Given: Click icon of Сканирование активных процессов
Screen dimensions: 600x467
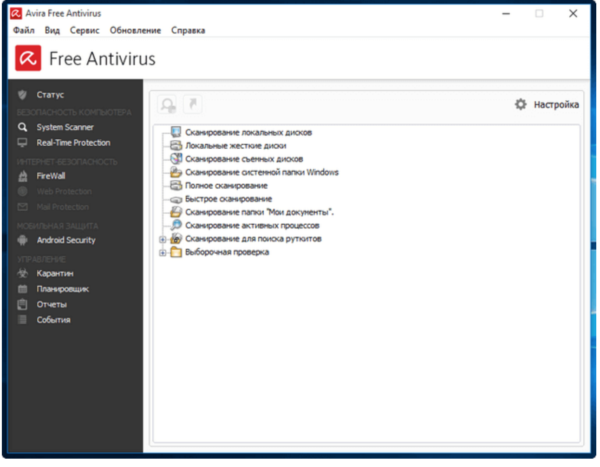Looking at the screenshot, I should point(176,225).
